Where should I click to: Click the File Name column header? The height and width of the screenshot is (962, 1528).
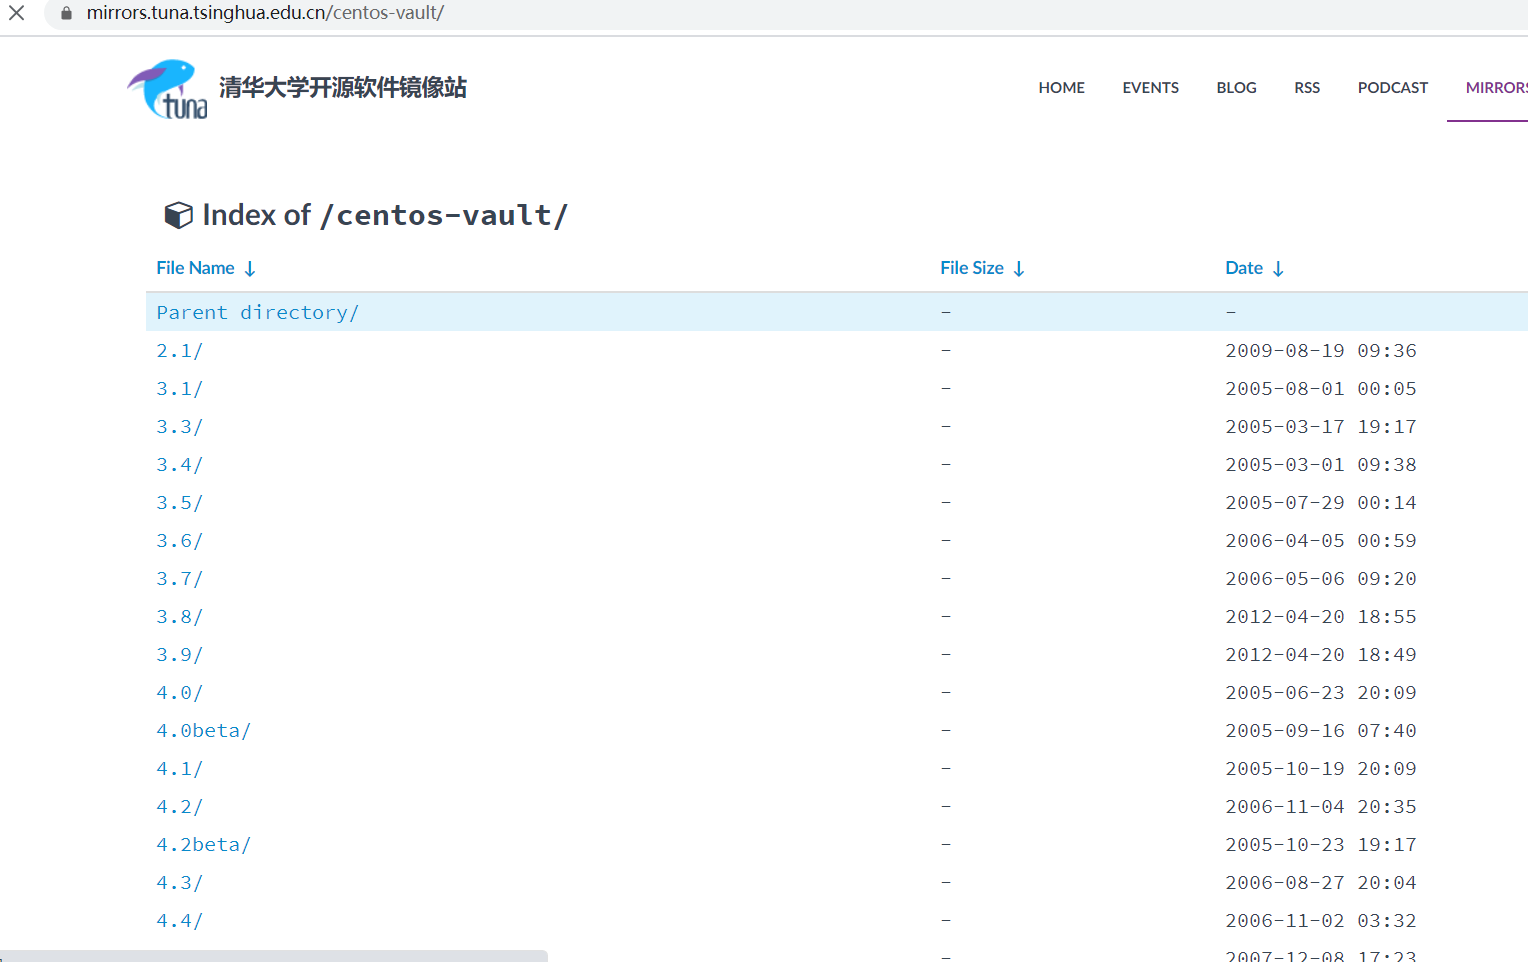pos(195,268)
